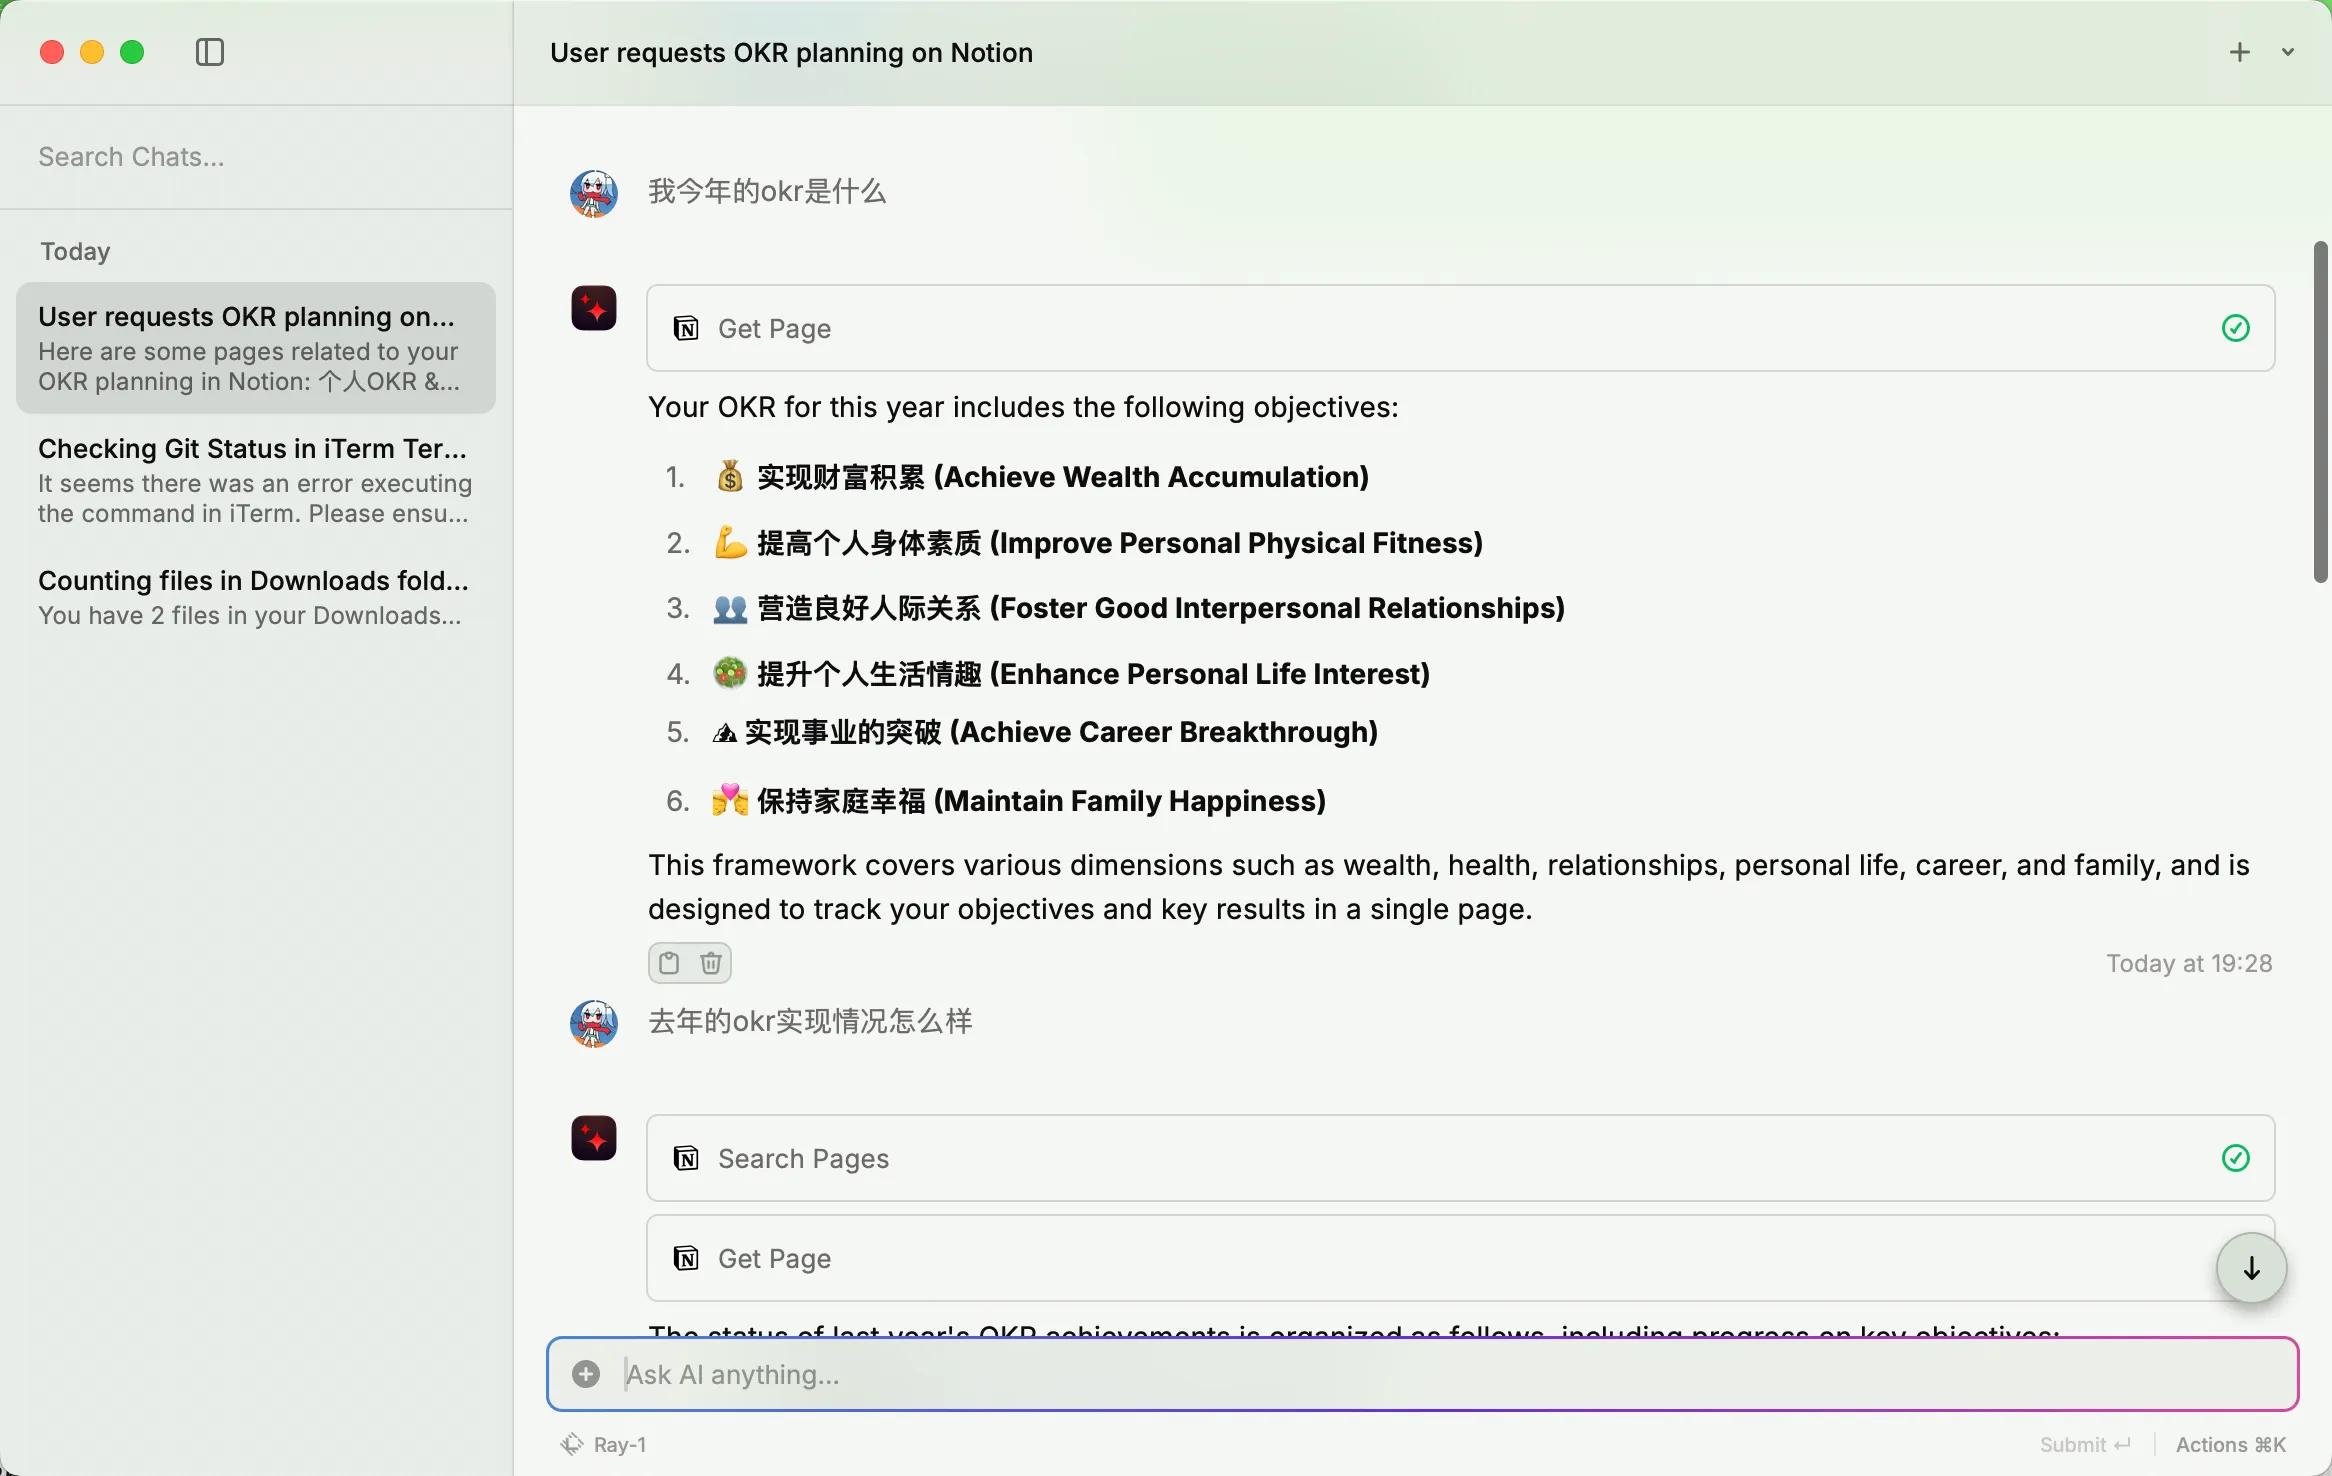The width and height of the screenshot is (2332, 1476).
Task: Expand the chevron dropdown in title bar
Action: [x=2288, y=52]
